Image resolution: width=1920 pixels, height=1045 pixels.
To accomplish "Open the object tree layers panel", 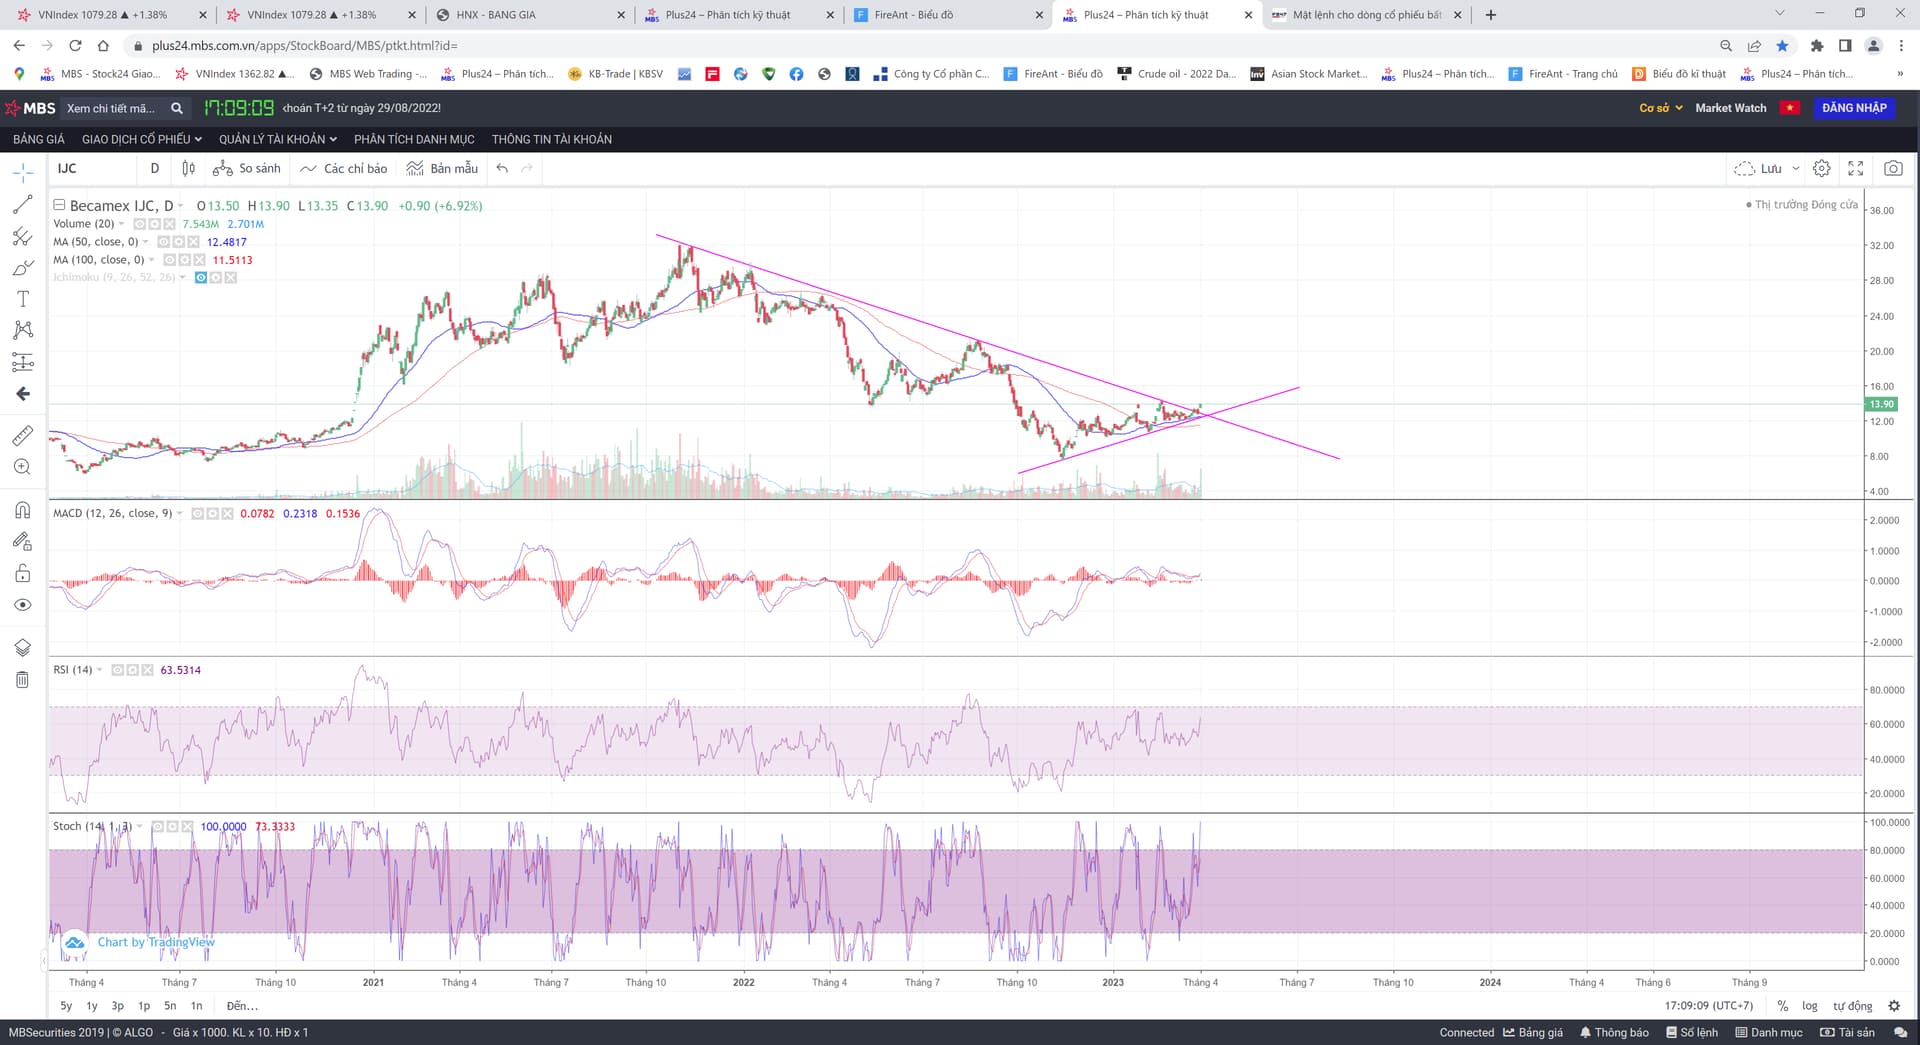I will (x=23, y=647).
